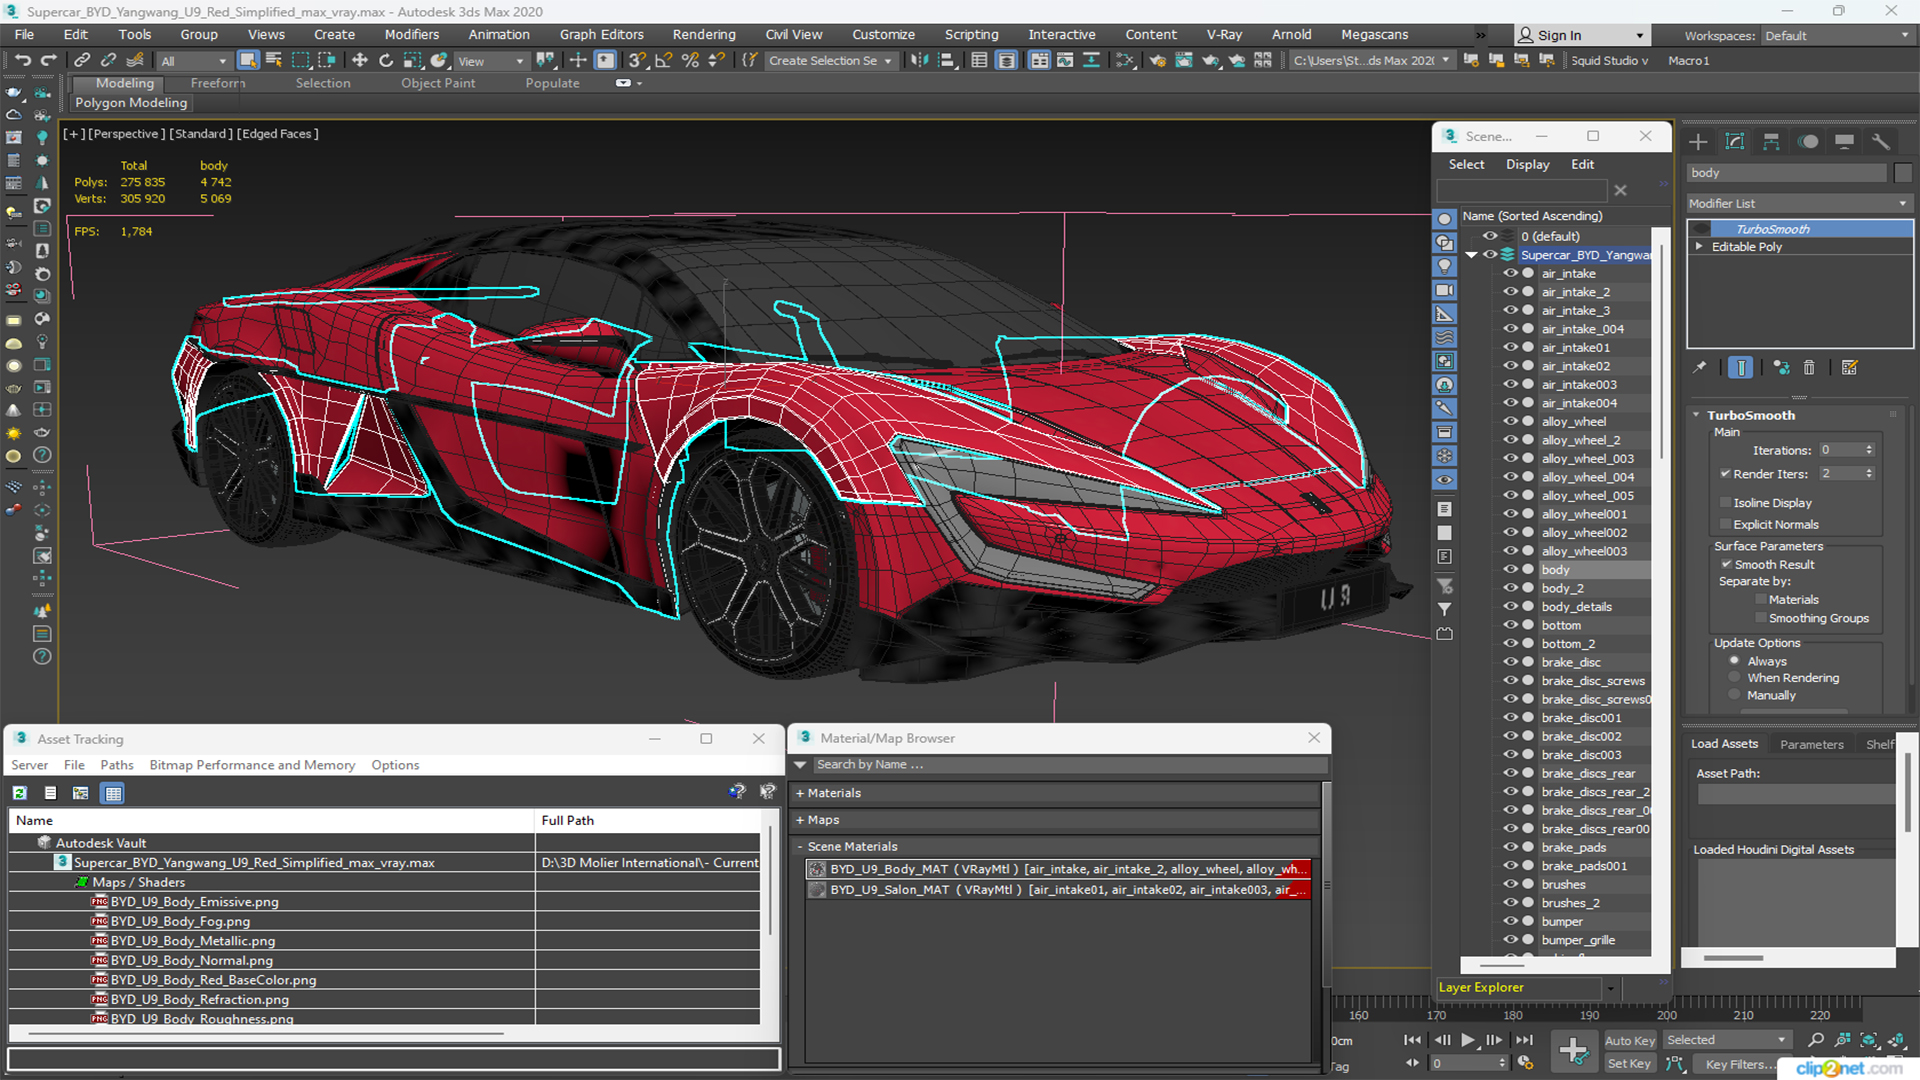This screenshot has width=1920, height=1080.
Task: Open the reference coordinate View dropdown
Action: tap(490, 61)
